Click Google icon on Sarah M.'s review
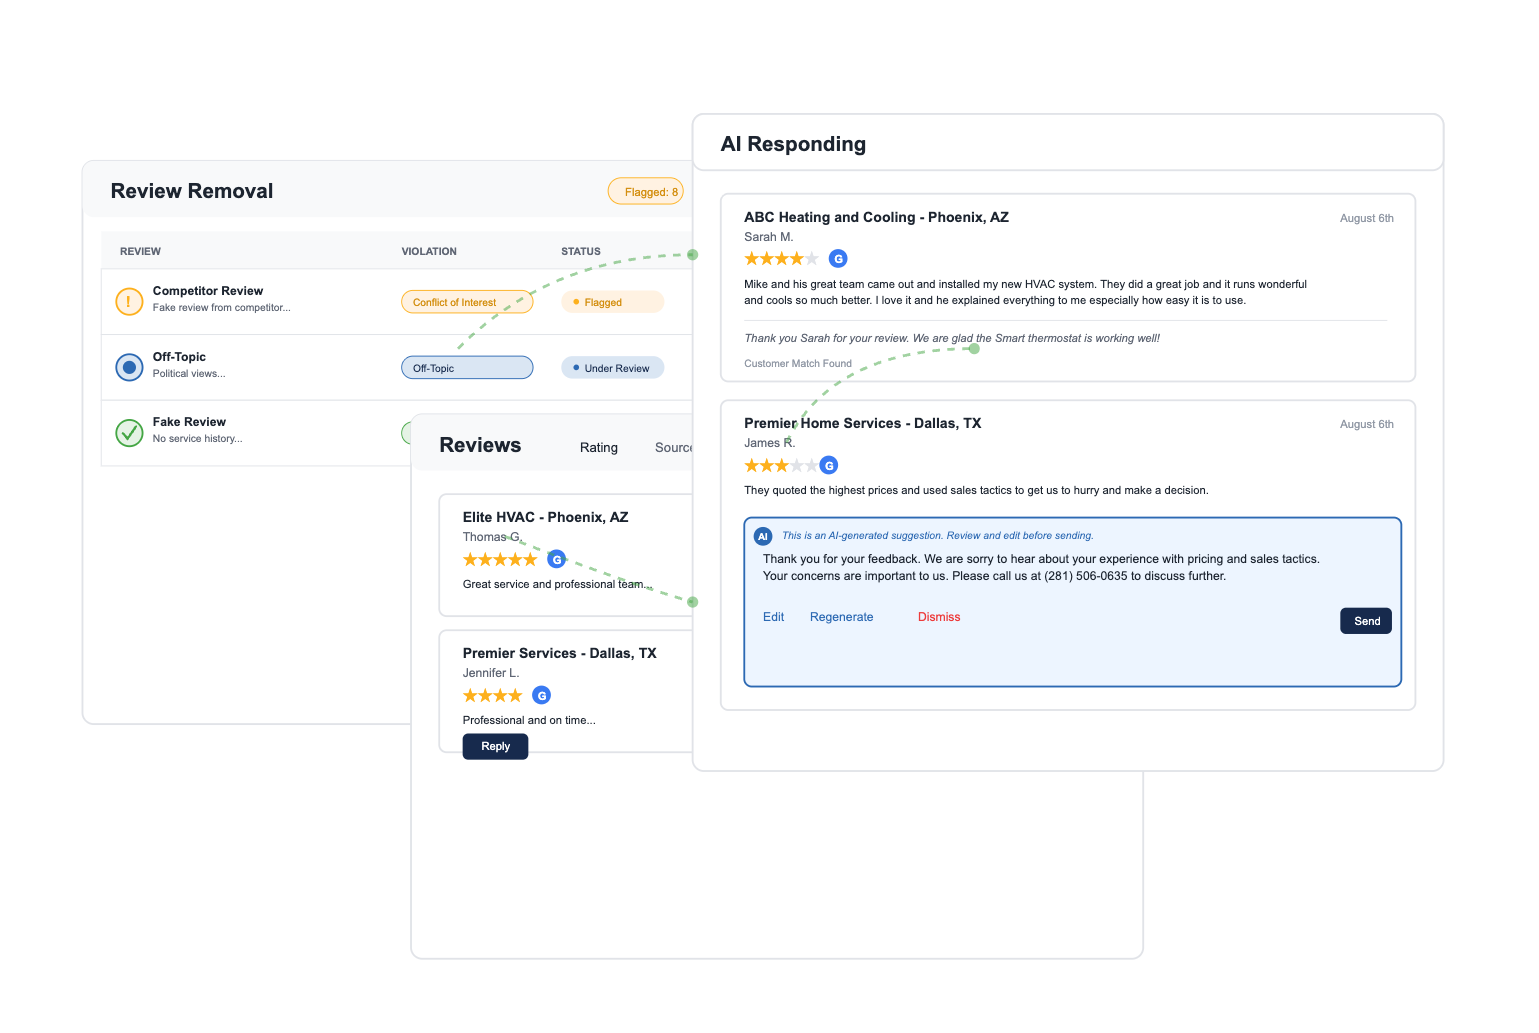Image resolution: width=1539 pixels, height=1033 pixels. [838, 259]
